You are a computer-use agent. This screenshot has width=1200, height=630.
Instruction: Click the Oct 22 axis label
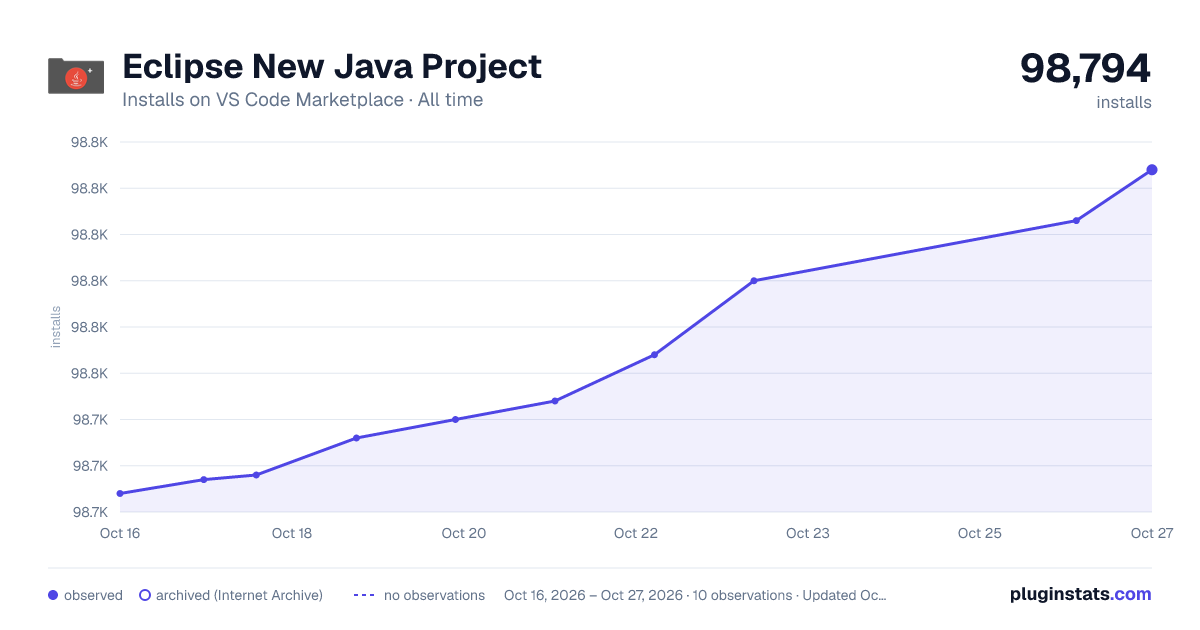pyautogui.click(x=636, y=533)
